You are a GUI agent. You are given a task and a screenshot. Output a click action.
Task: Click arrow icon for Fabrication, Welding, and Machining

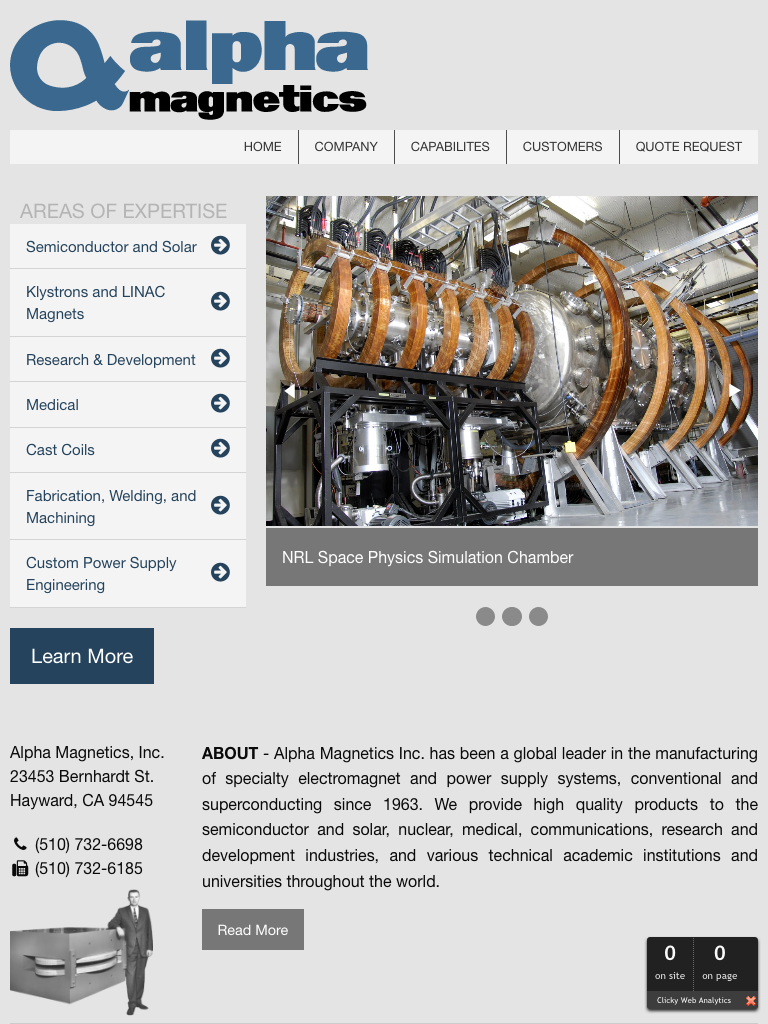(x=221, y=505)
